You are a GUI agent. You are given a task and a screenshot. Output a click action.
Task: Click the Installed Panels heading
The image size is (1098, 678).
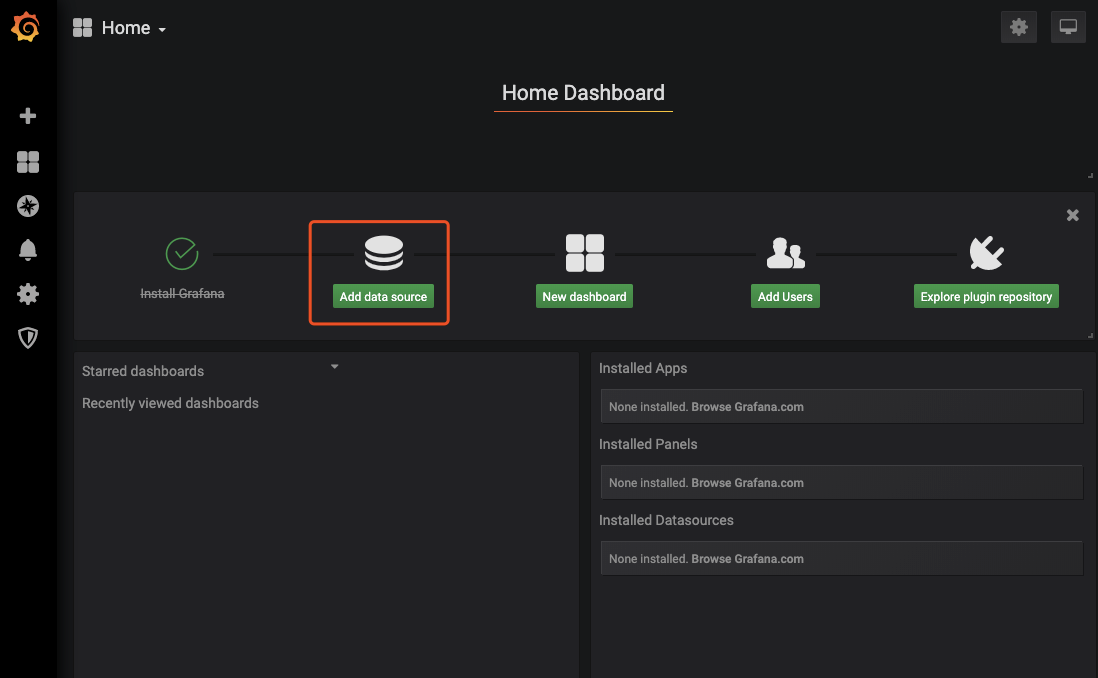point(648,444)
